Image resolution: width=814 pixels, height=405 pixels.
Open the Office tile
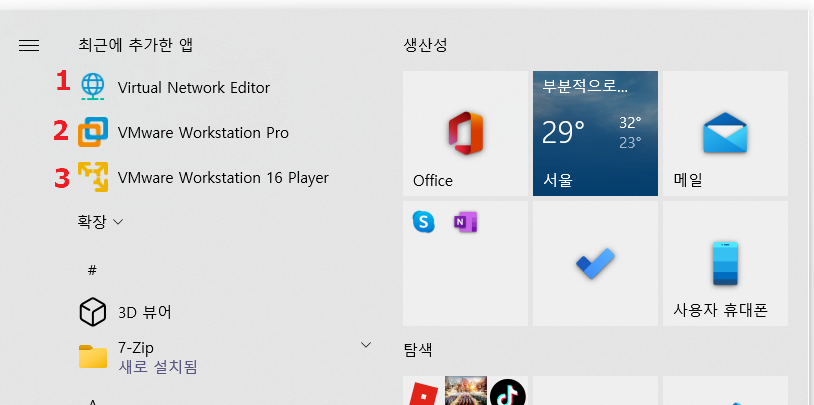click(465, 133)
